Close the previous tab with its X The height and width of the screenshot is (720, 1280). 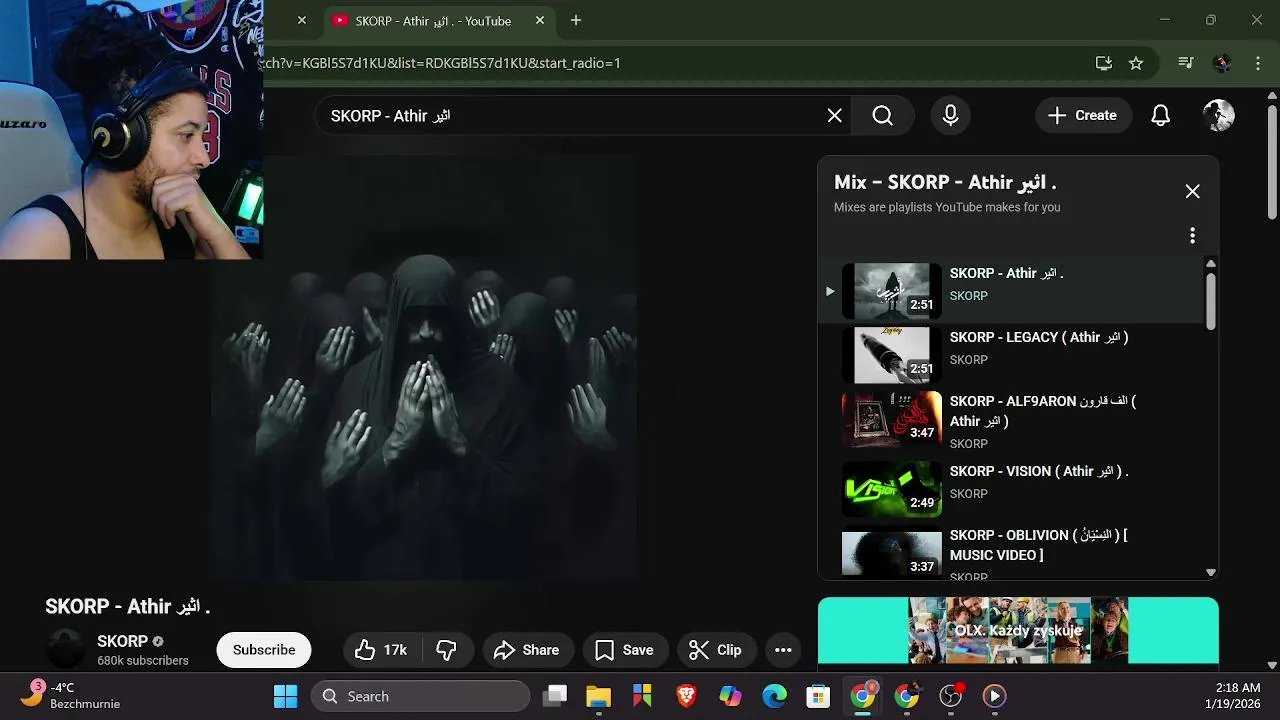302,20
